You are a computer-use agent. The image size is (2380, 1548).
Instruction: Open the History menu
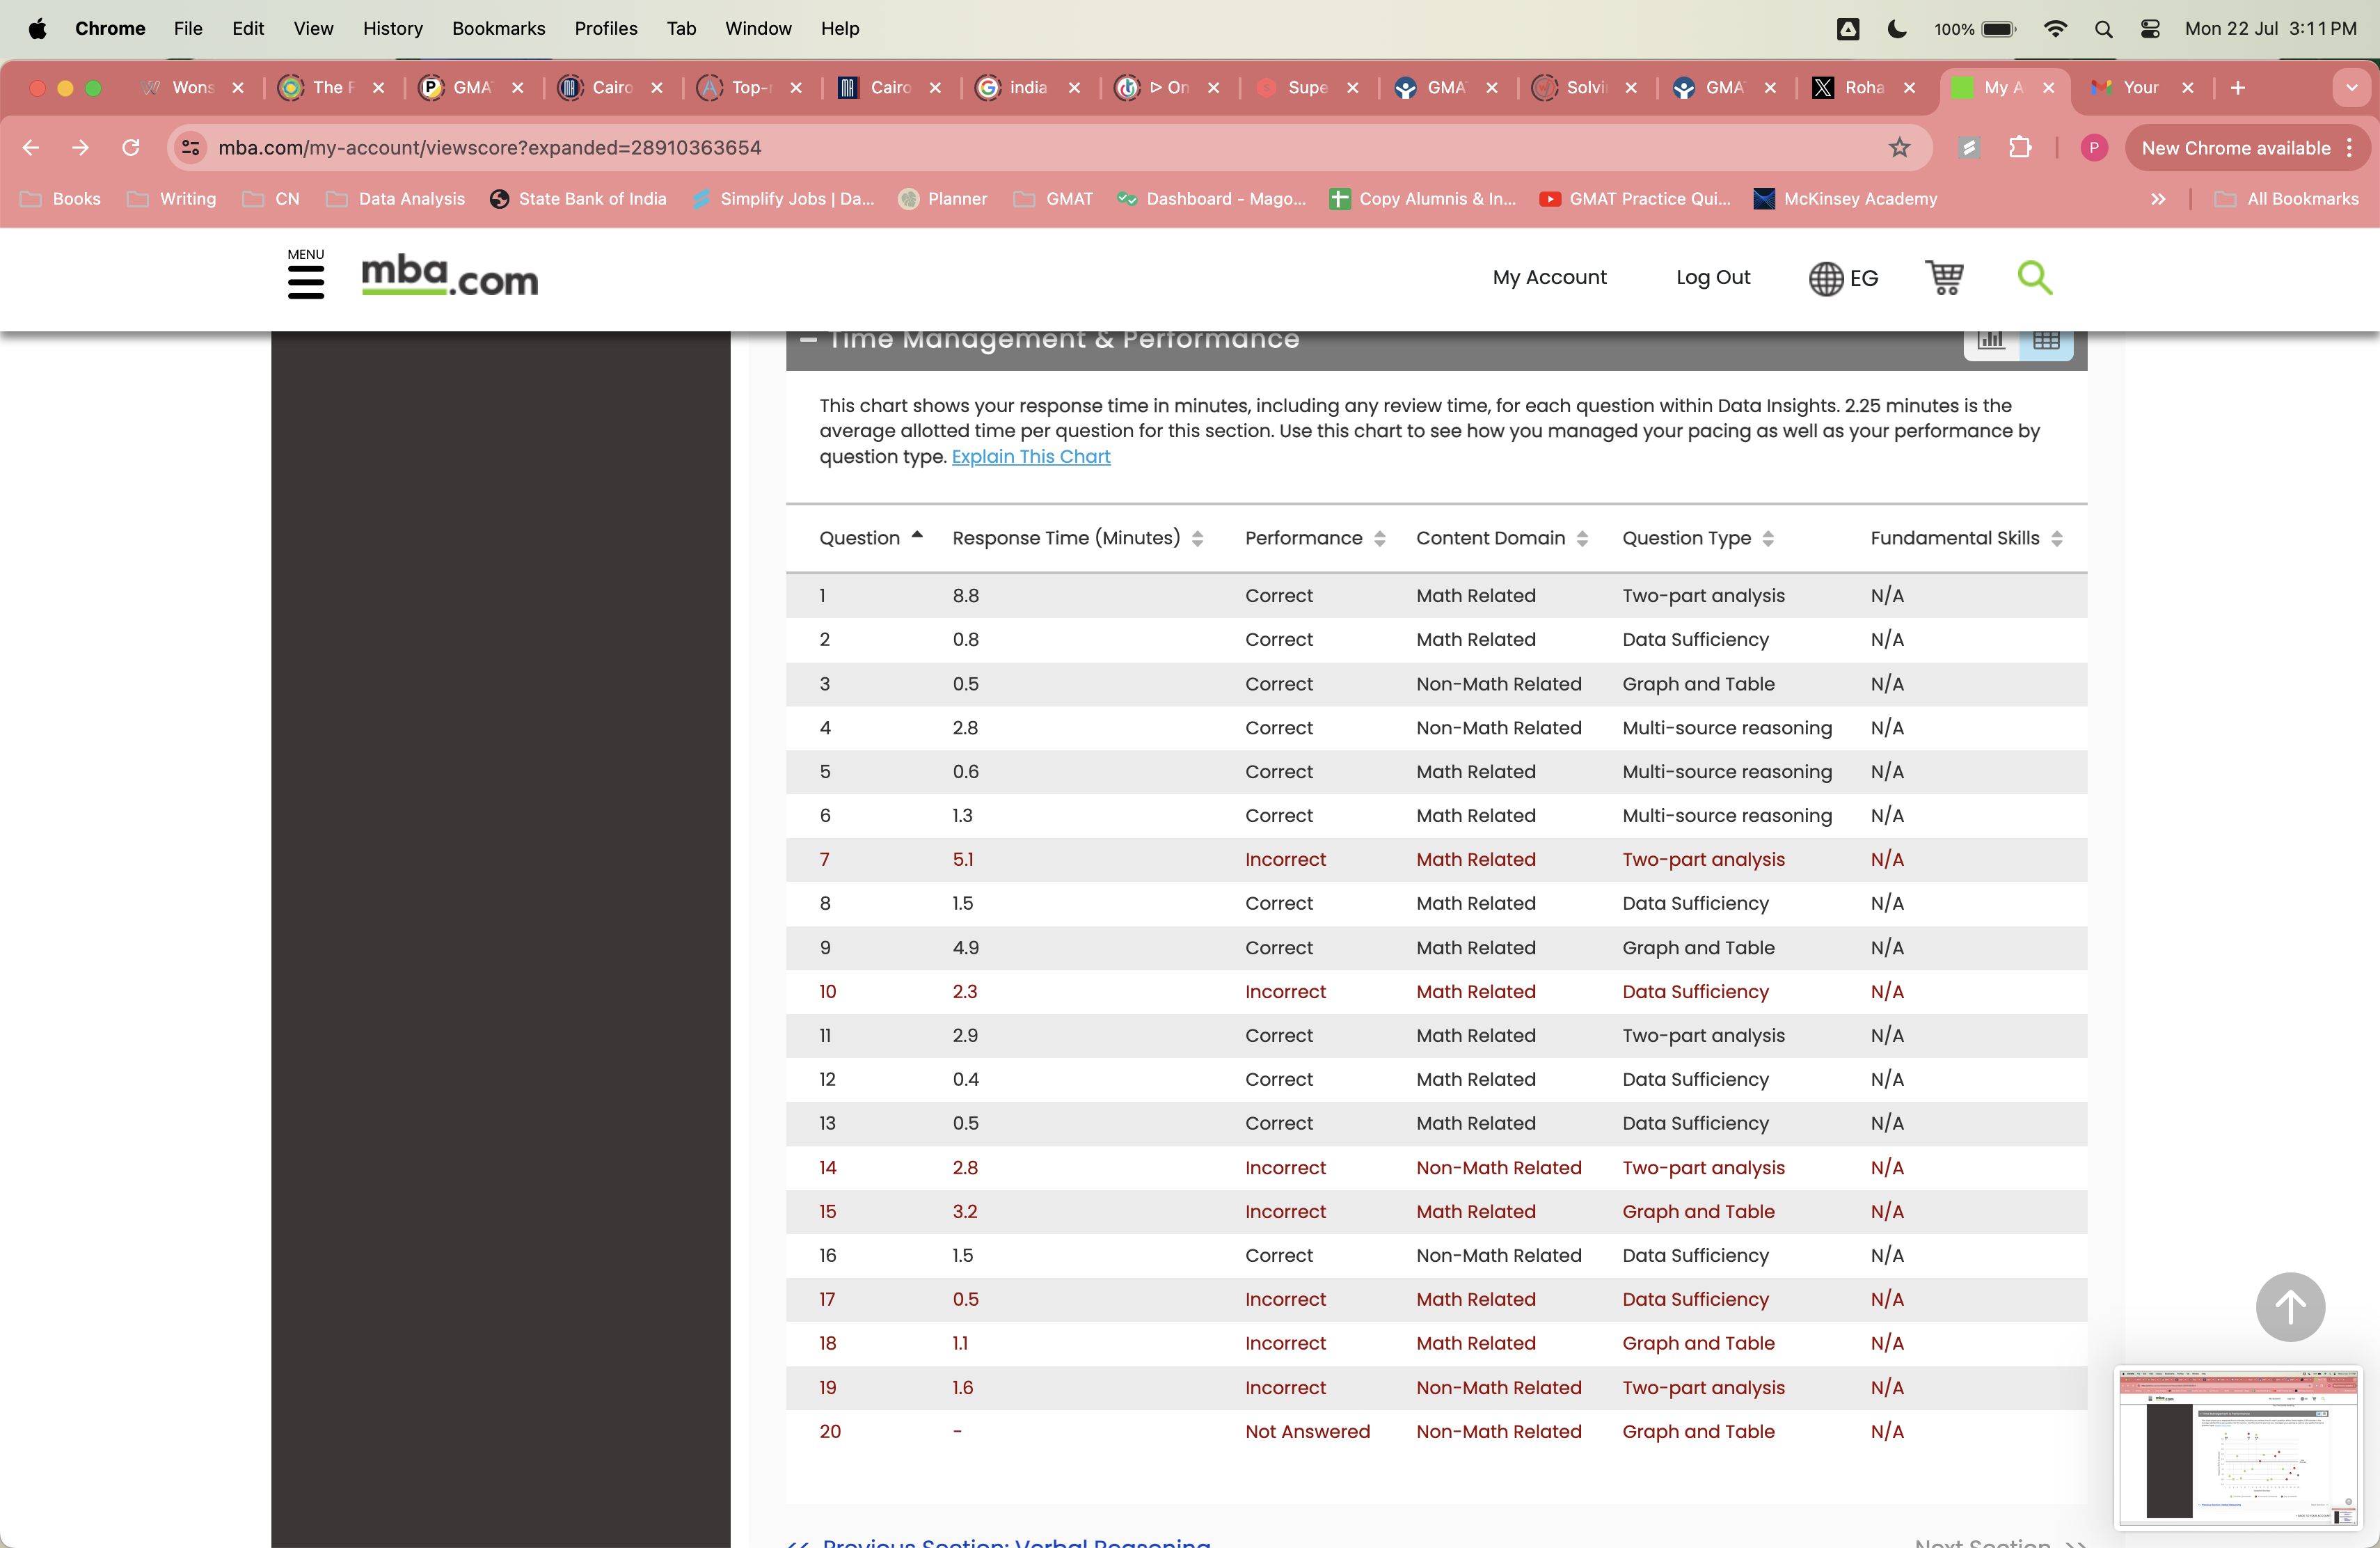tap(392, 29)
